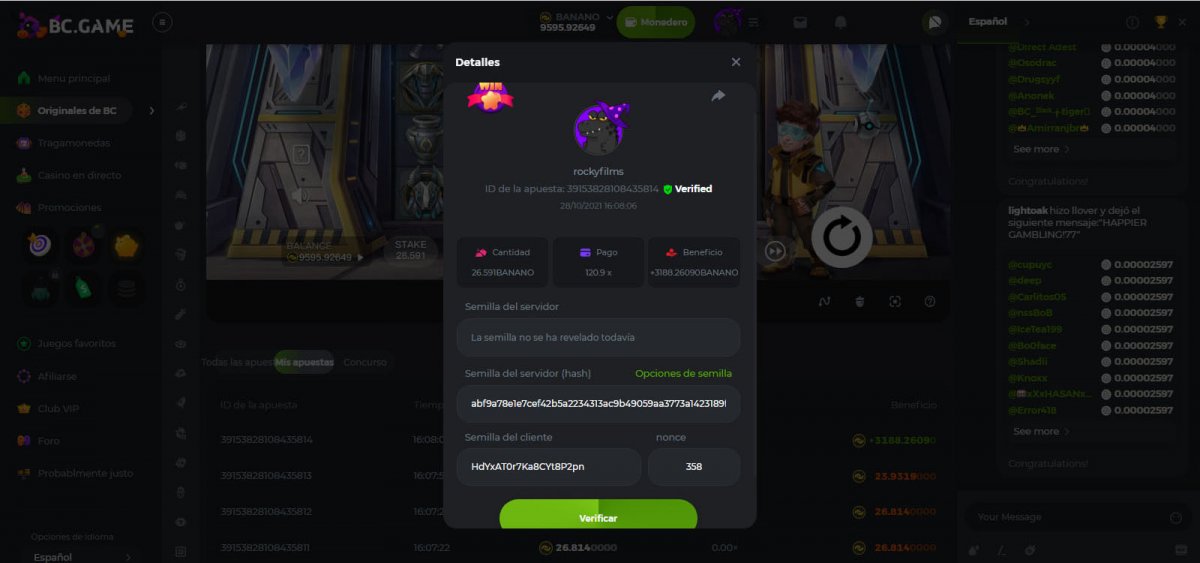Viewport: 1200px width, 563px height.
Task: Open Casino en directo menu item
Action: 79,175
